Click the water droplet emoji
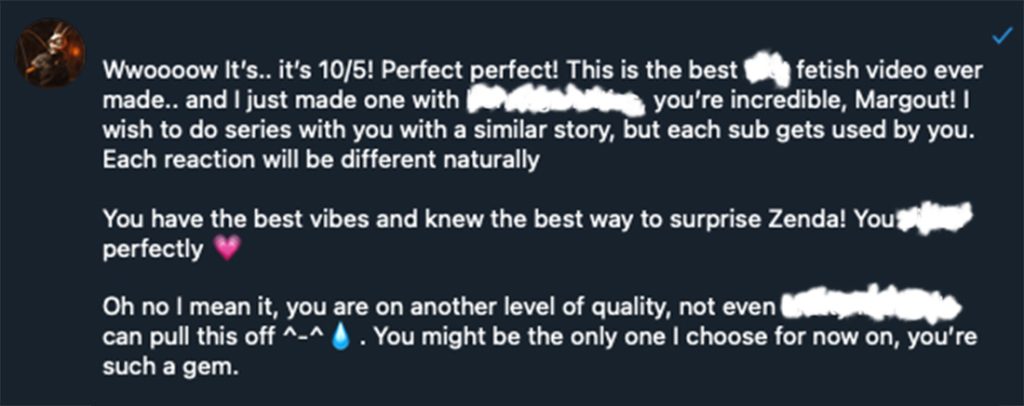1024x406 pixels. coord(342,332)
